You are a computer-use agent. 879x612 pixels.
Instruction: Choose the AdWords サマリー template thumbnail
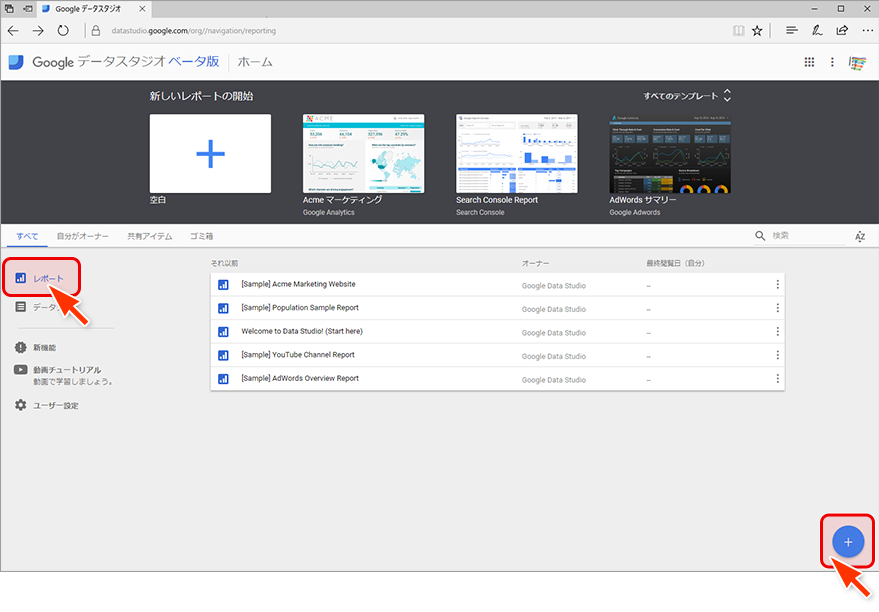(x=670, y=154)
